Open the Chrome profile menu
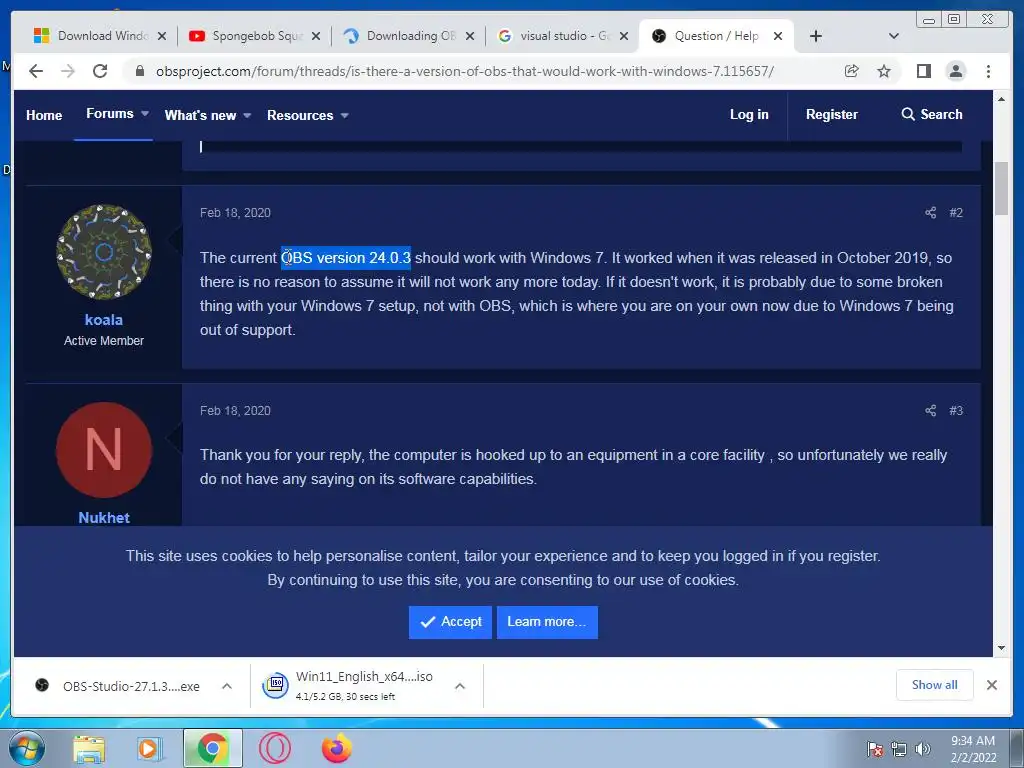 pos(956,71)
